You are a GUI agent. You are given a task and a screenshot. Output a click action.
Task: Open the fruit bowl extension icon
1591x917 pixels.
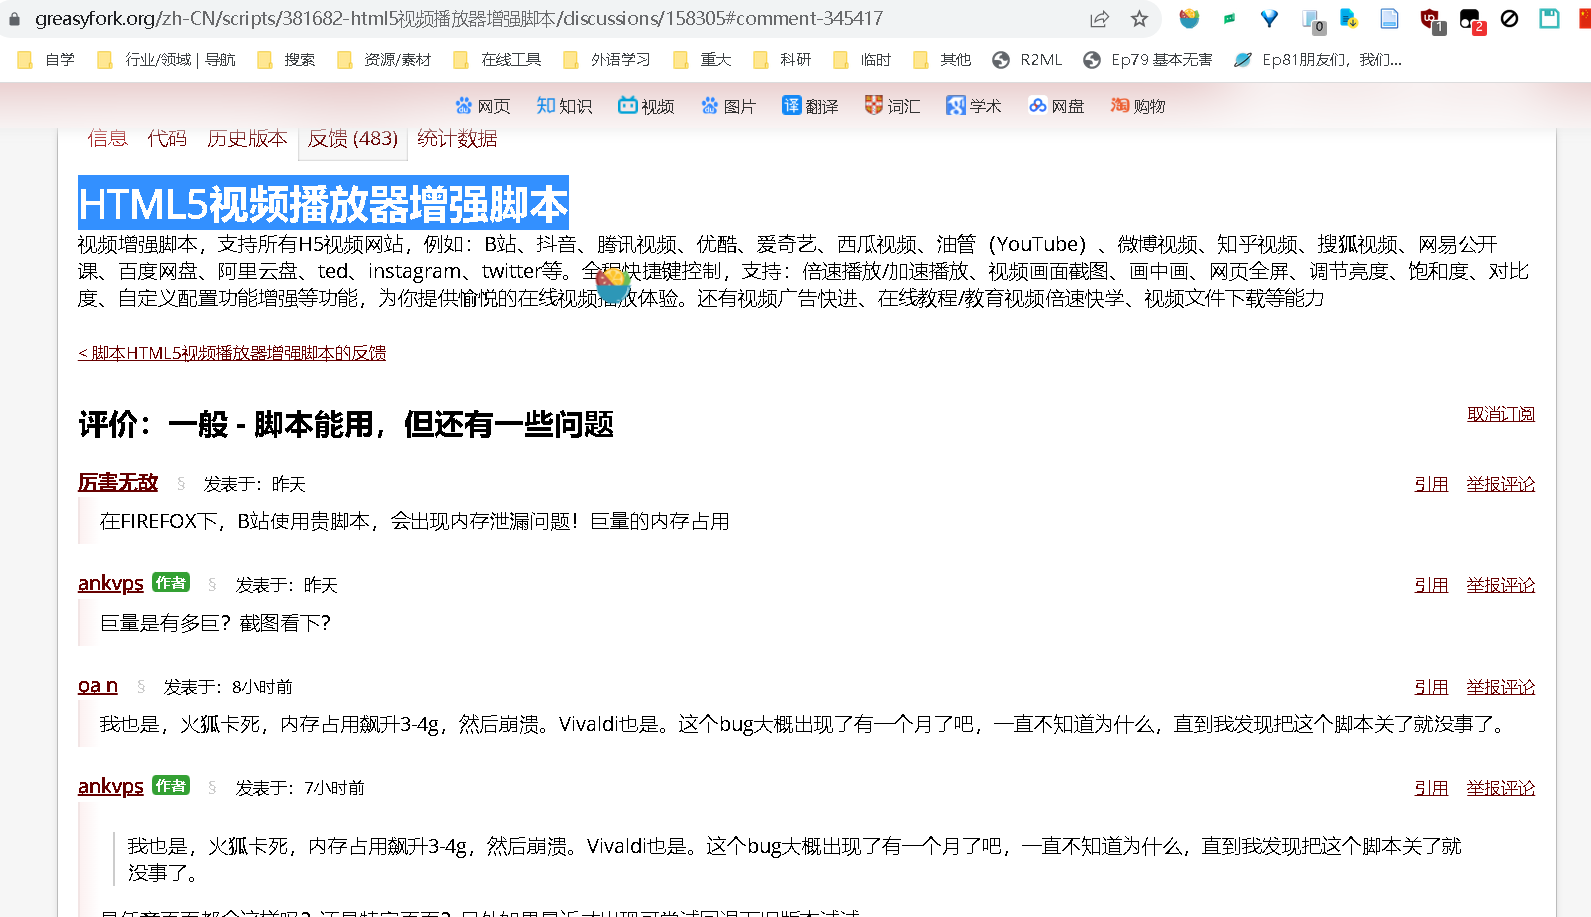coord(1189,18)
